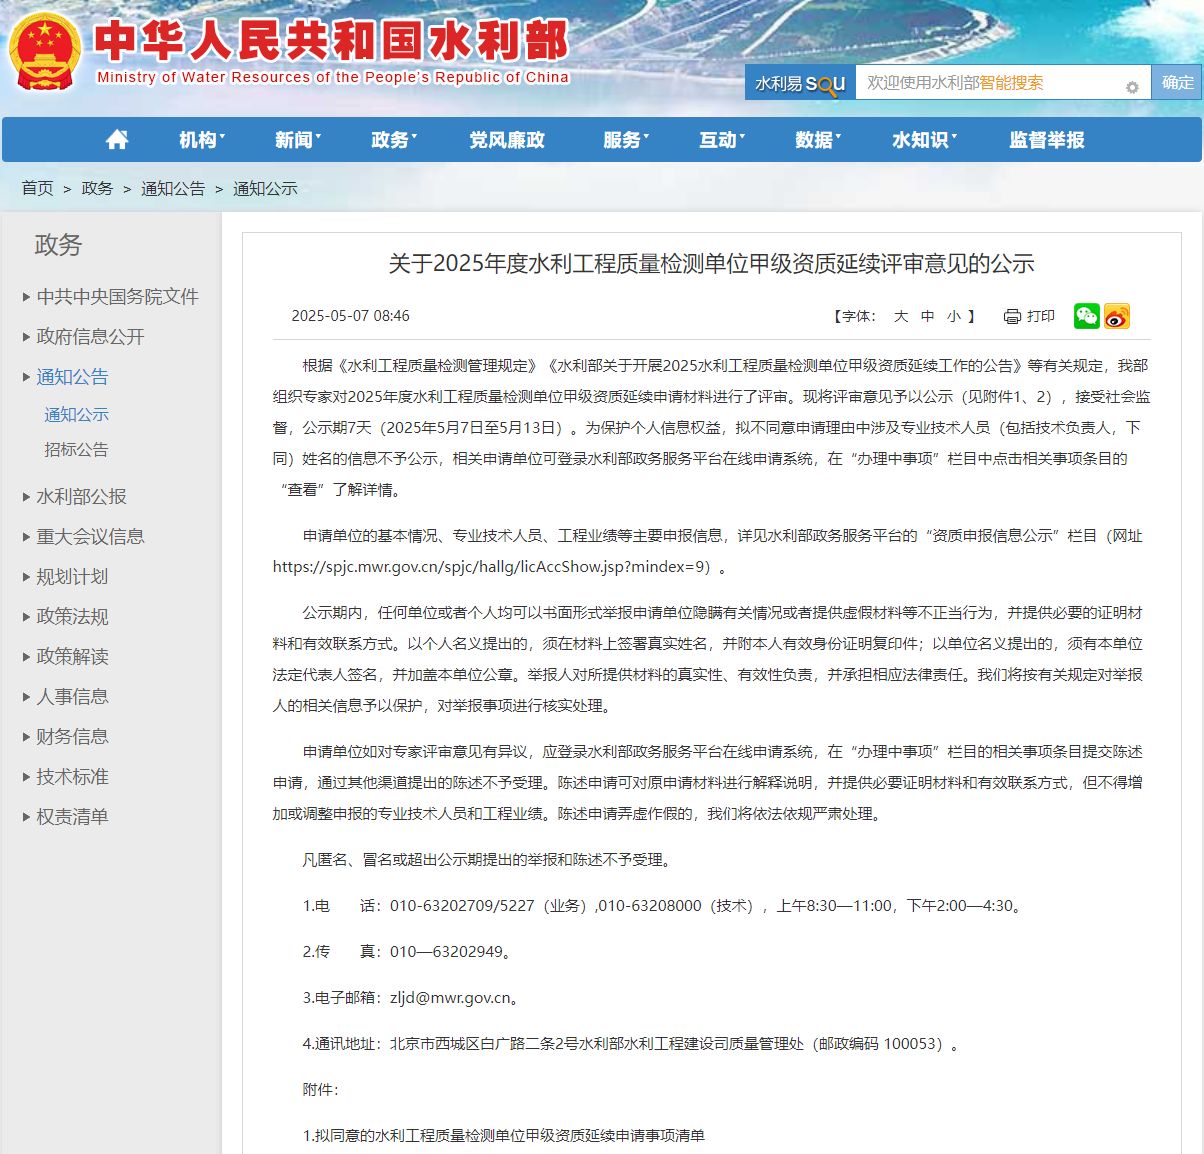Viewport: 1204px width, 1154px height.
Task: Click the 附件: label
Action: point(321,1090)
